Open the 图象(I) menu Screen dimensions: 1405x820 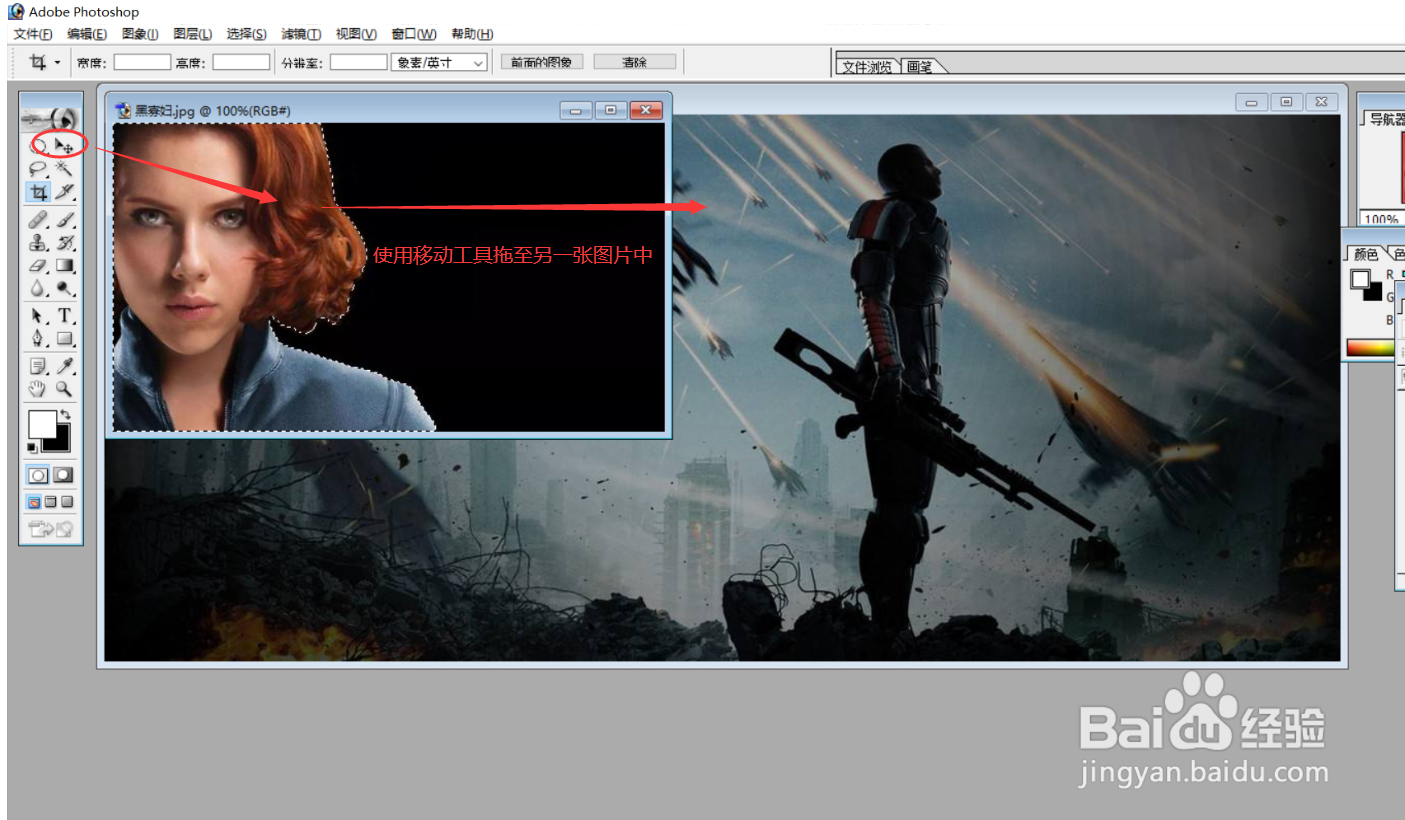pos(140,34)
